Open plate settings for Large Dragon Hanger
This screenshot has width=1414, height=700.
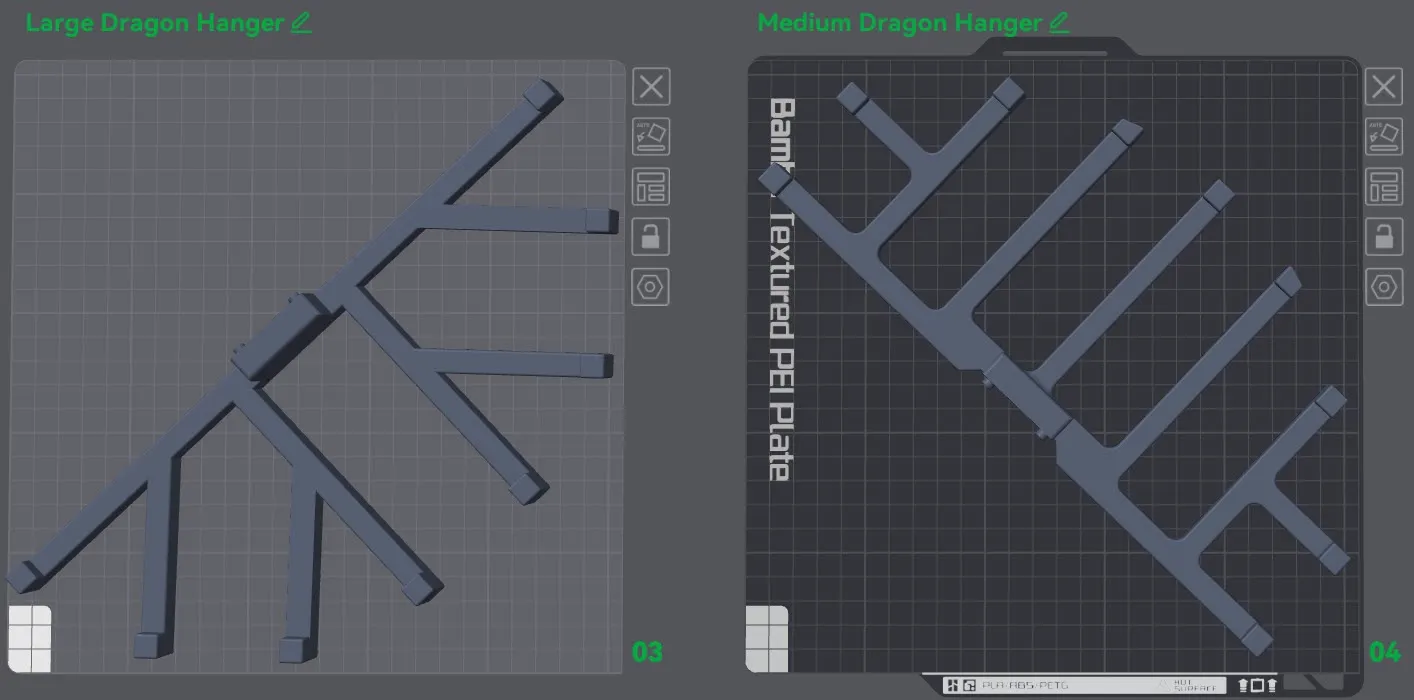pyautogui.click(x=651, y=288)
